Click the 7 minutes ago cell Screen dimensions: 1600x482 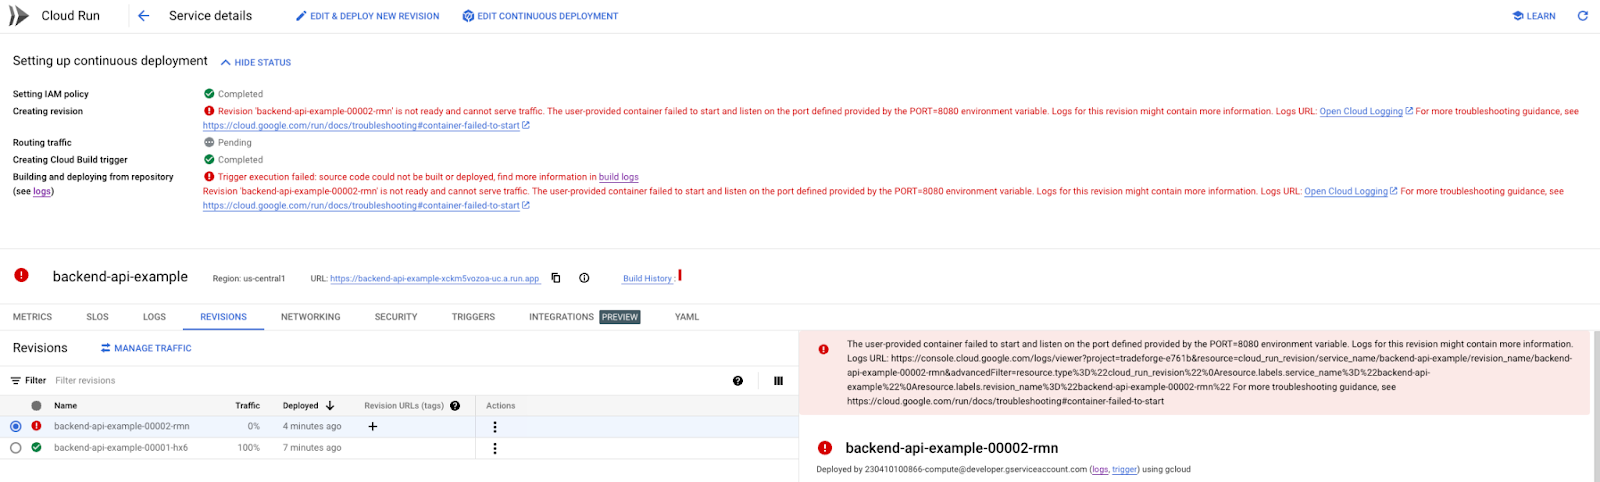[x=312, y=448]
